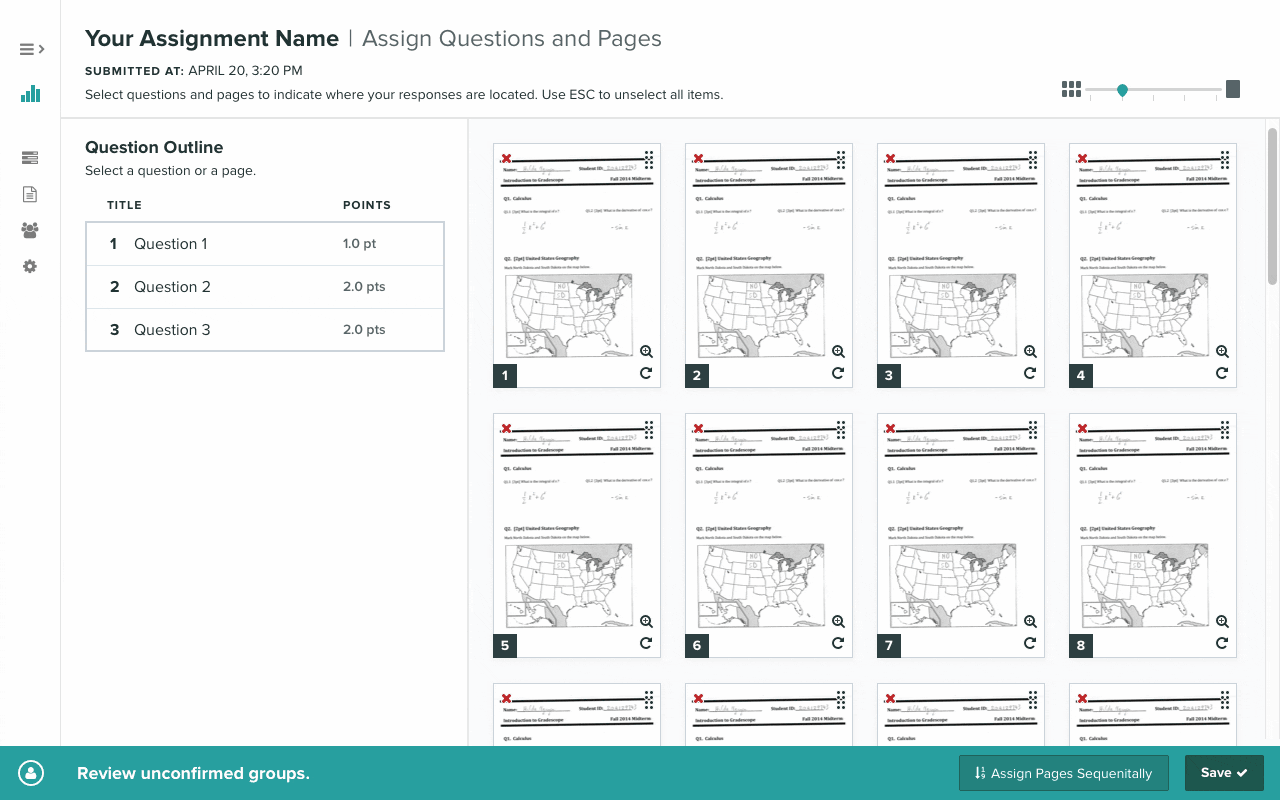The height and width of the screenshot is (800, 1280).
Task: Select Question 2 in the outline
Action: [265, 287]
